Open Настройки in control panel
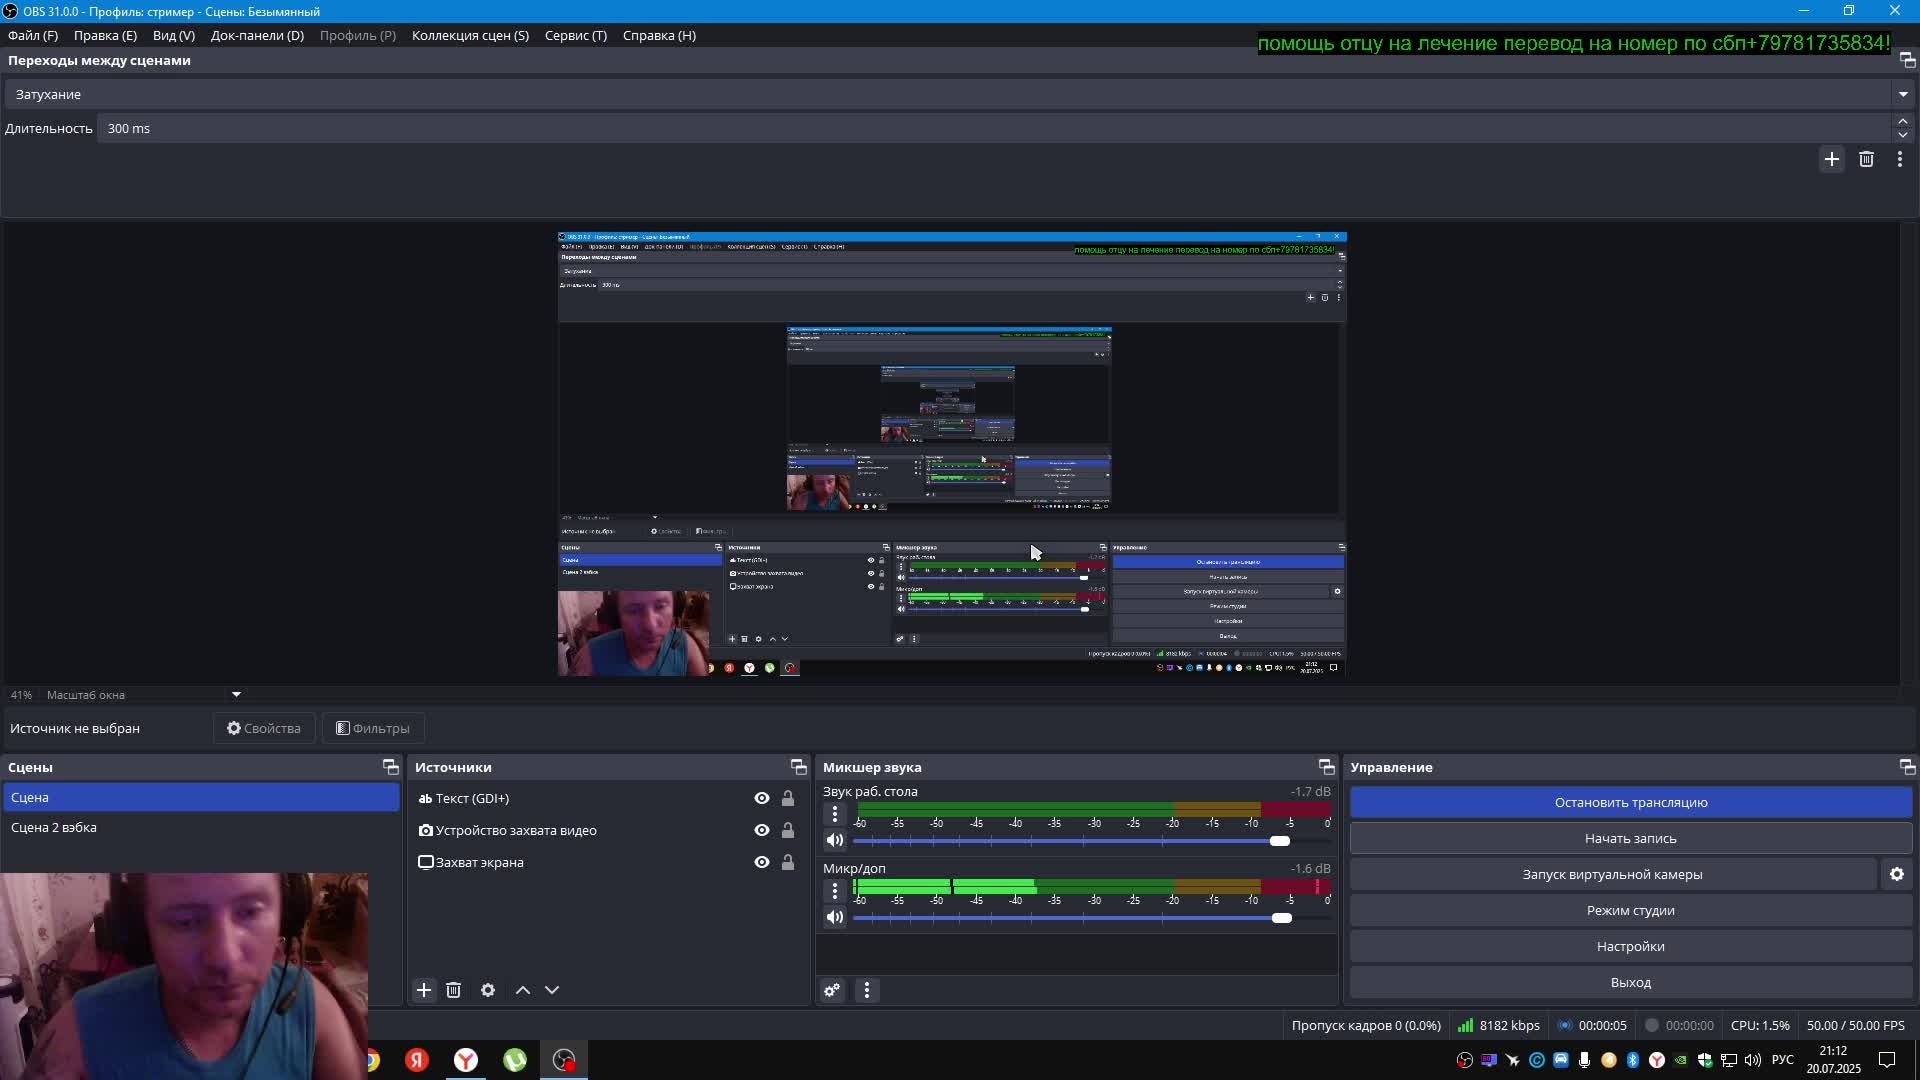This screenshot has width=1920, height=1080. 1630,946
